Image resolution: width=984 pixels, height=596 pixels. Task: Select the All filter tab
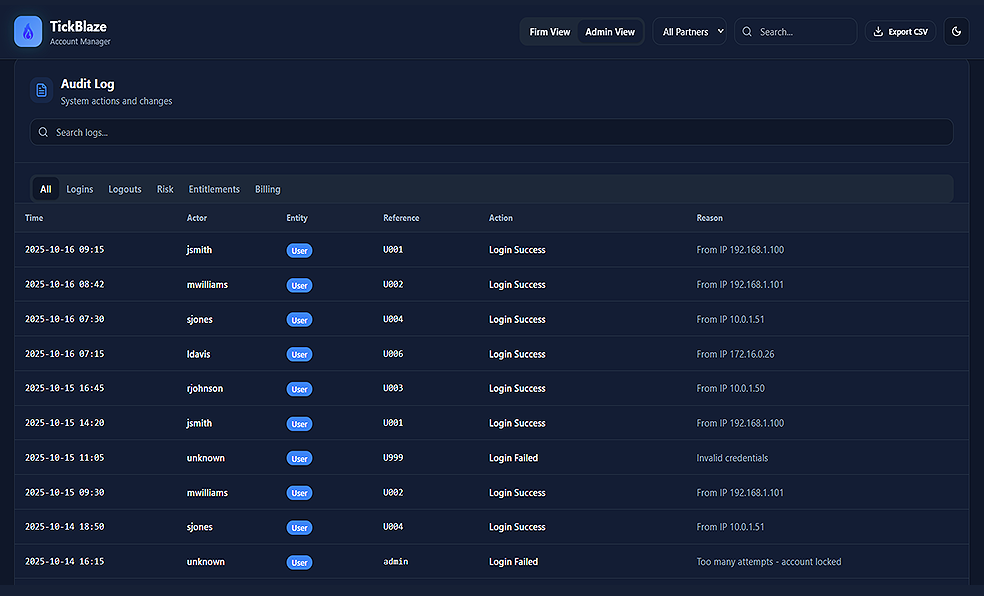coord(46,189)
